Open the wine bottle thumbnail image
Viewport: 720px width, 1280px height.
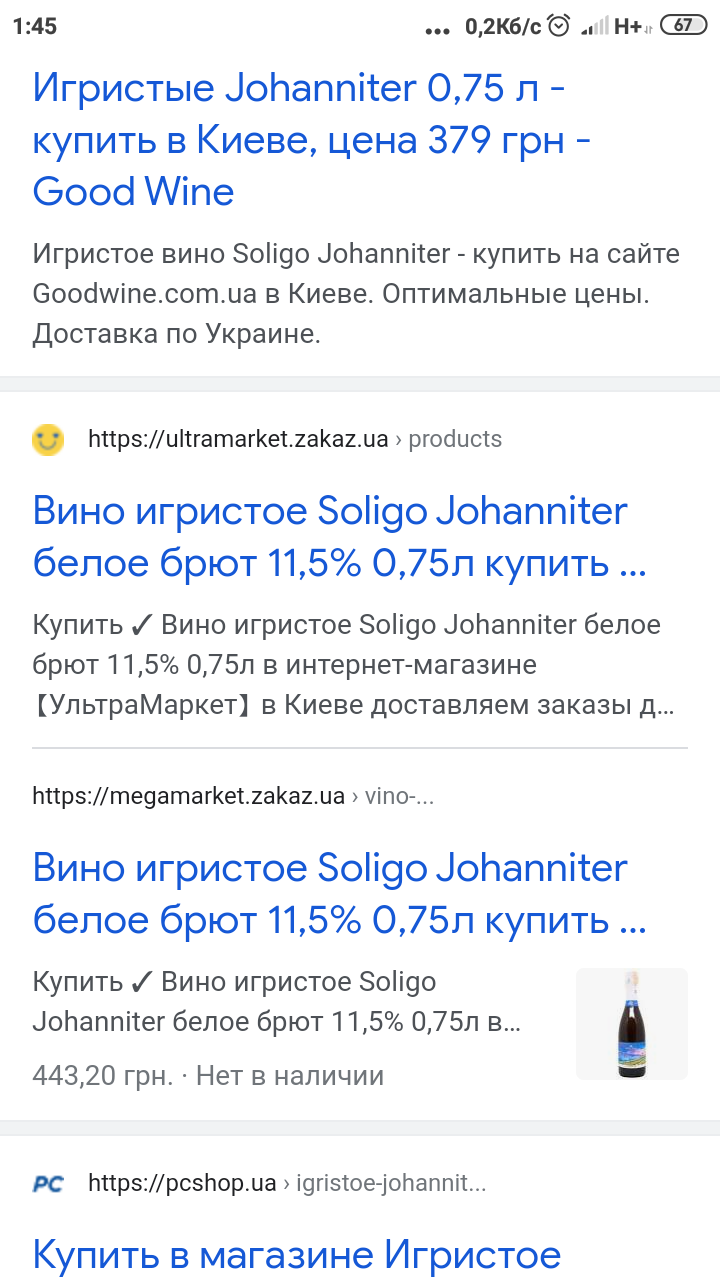tap(631, 1023)
